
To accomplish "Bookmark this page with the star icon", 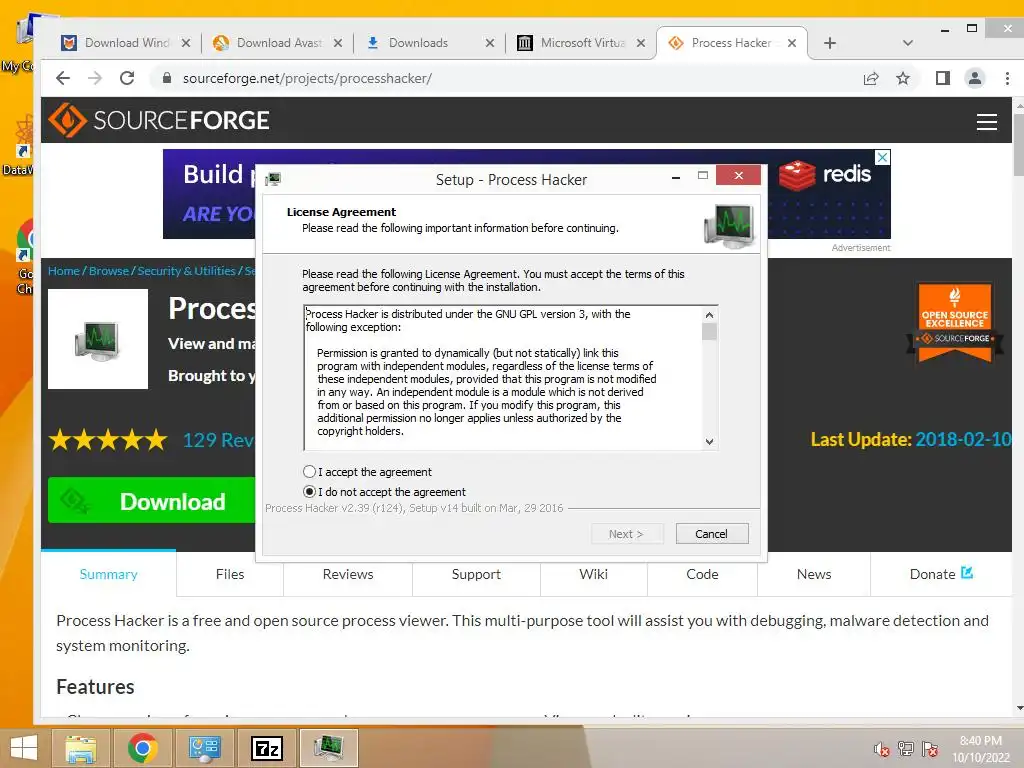I will 903,78.
